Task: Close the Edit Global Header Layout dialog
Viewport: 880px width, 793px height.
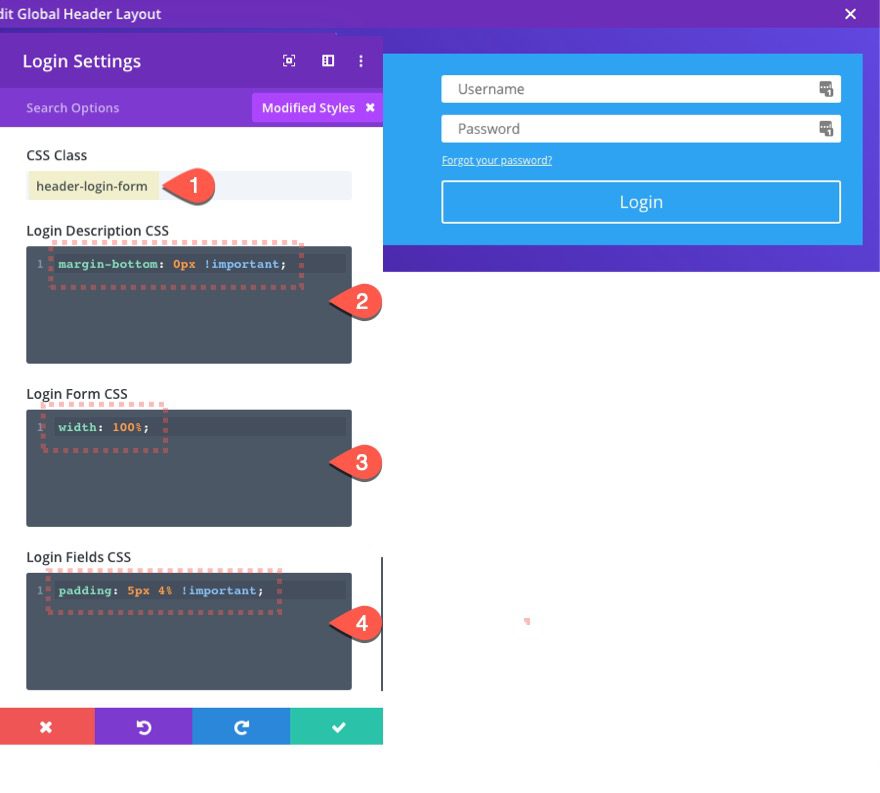Action: 850,14
